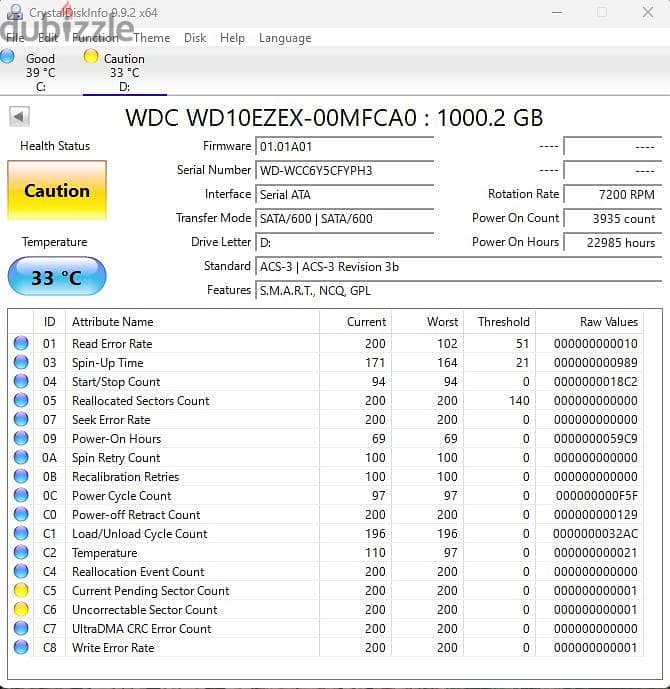Select the UltraDMA CRC Error Count name
This screenshot has height=689, width=670.
coord(141,629)
